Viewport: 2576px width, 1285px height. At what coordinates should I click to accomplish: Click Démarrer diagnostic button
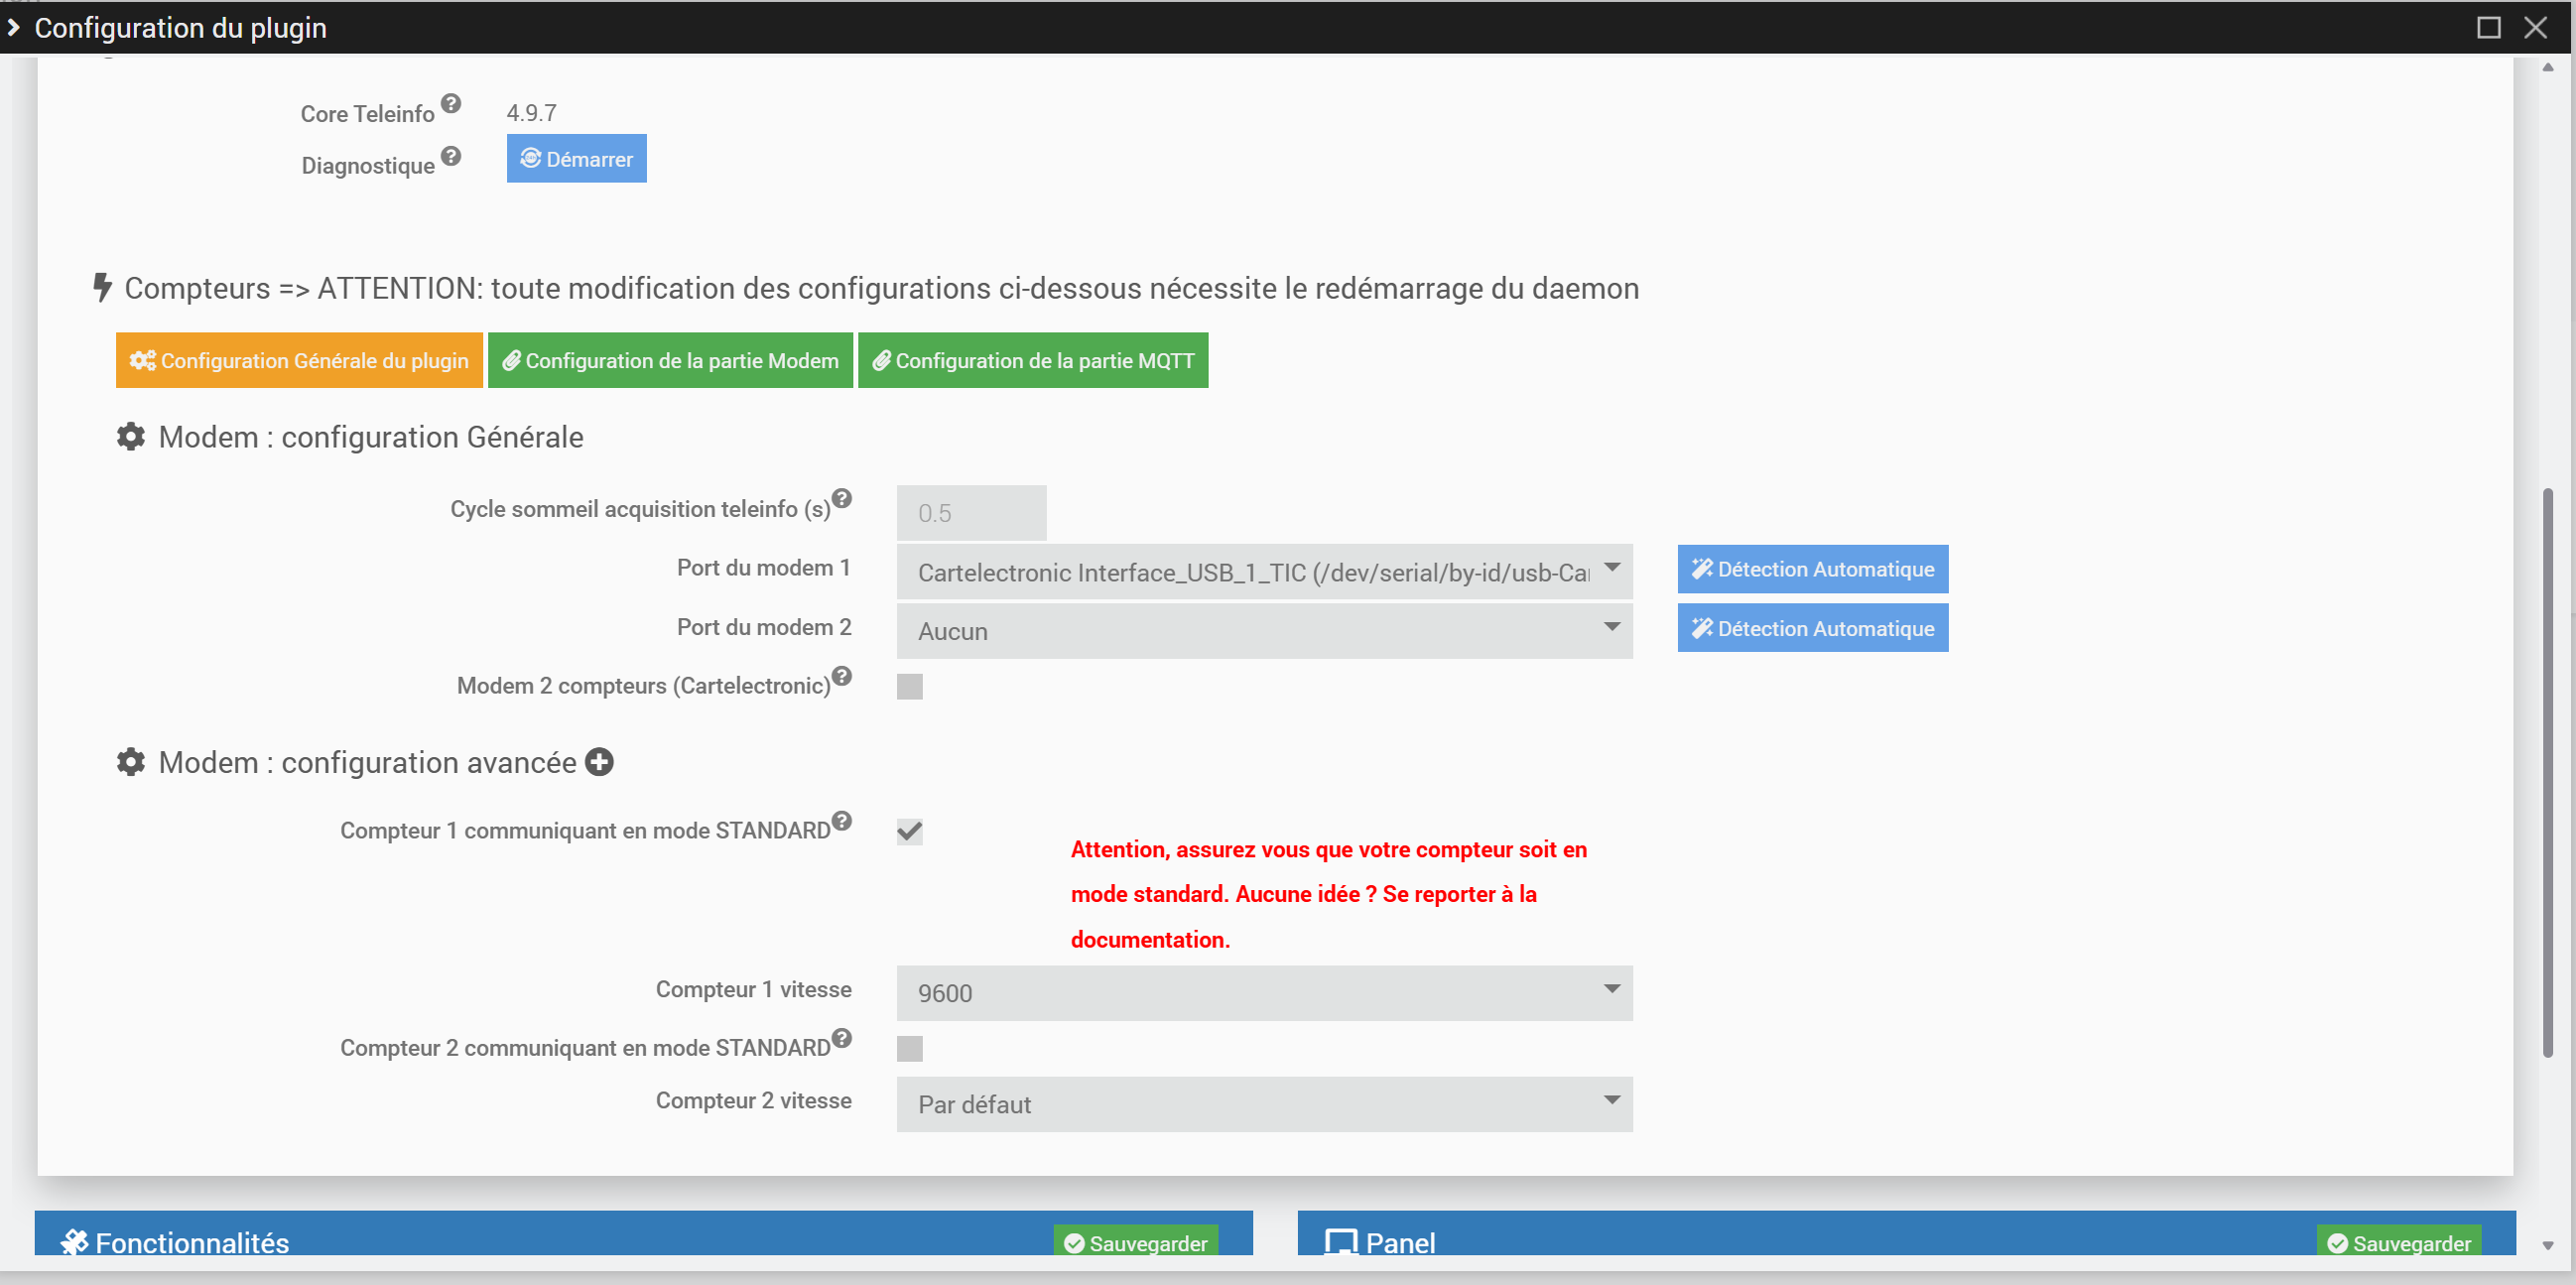[576, 159]
